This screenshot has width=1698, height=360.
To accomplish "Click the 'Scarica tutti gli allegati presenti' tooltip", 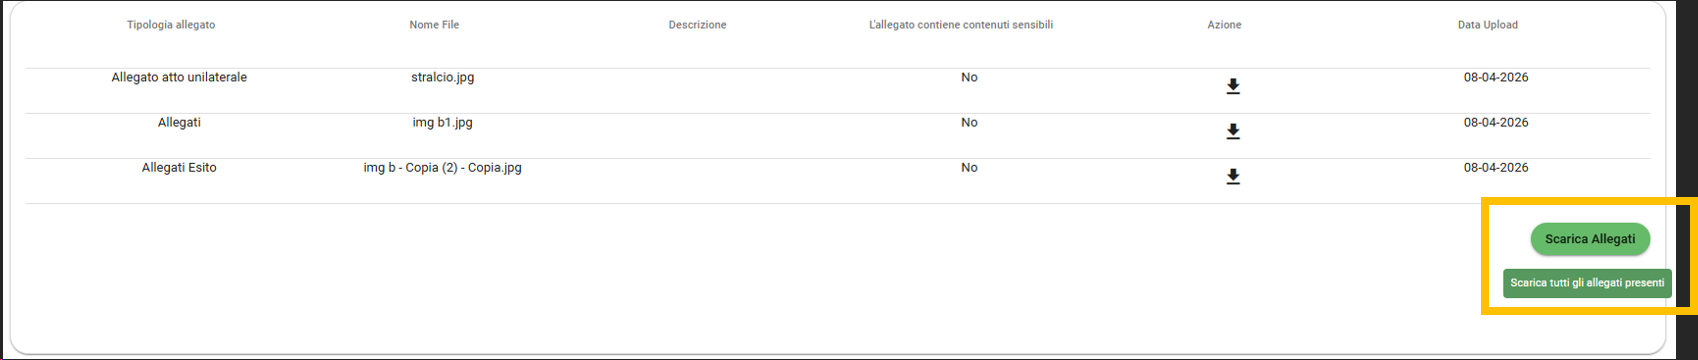I will (x=1587, y=283).
